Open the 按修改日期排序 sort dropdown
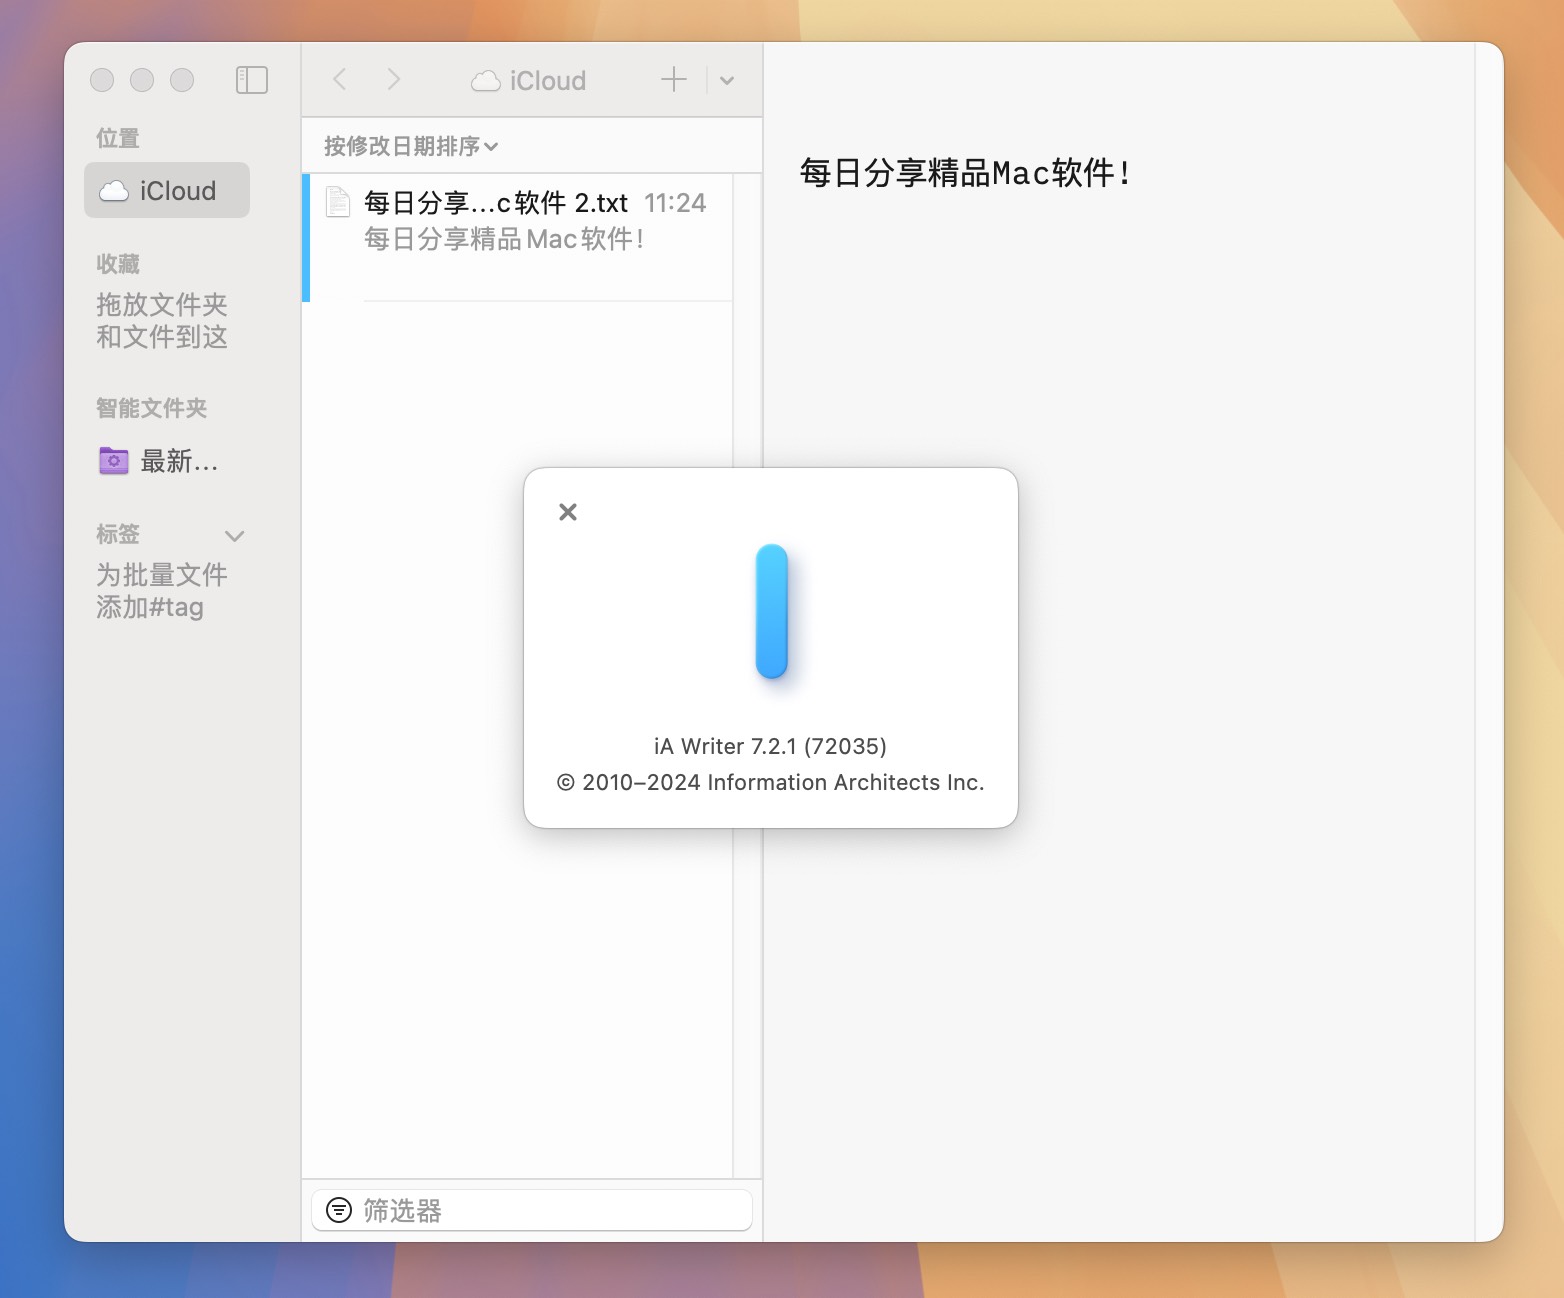This screenshot has height=1298, width=1564. tap(411, 146)
